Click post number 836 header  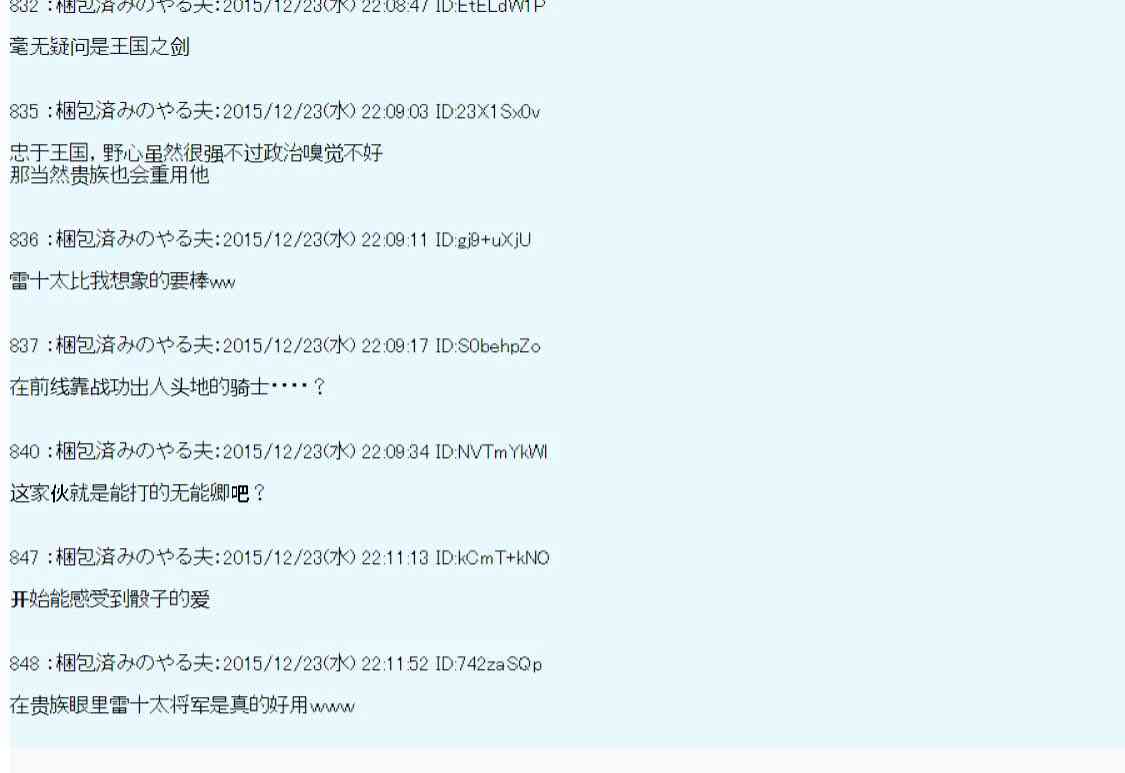(270, 239)
